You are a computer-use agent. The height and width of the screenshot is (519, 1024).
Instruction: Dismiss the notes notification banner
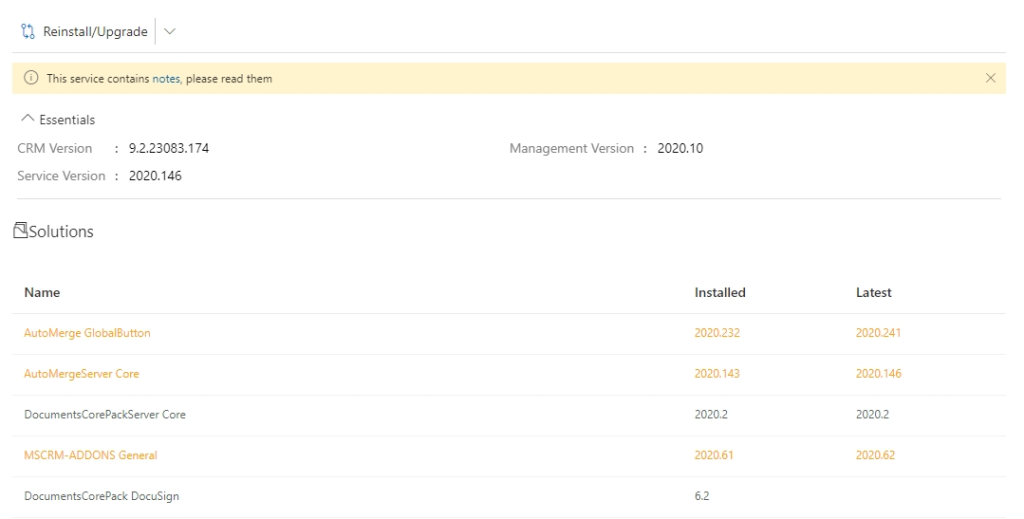(990, 78)
